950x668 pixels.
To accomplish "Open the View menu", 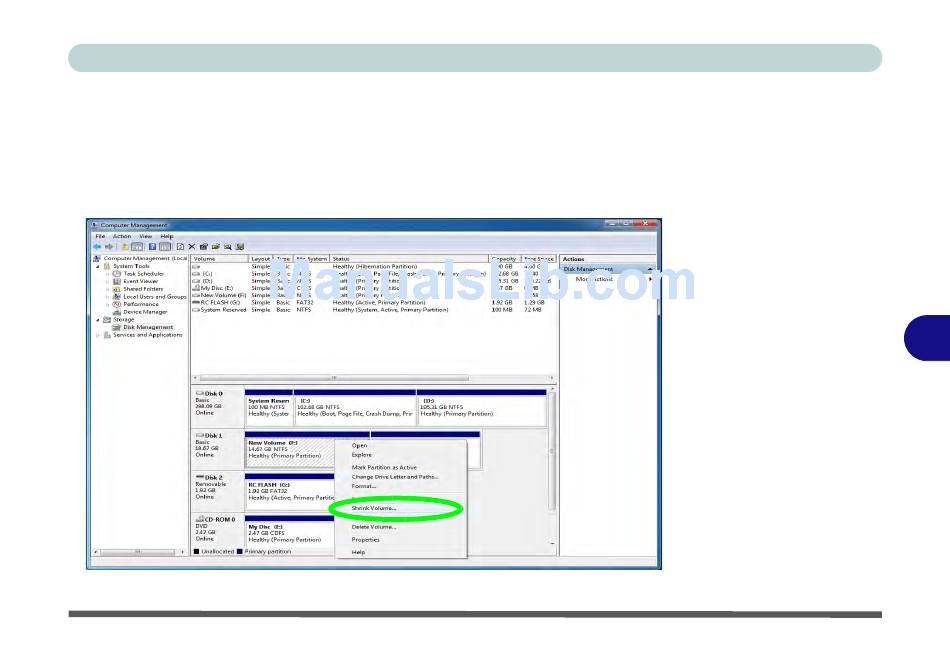I will [x=146, y=237].
